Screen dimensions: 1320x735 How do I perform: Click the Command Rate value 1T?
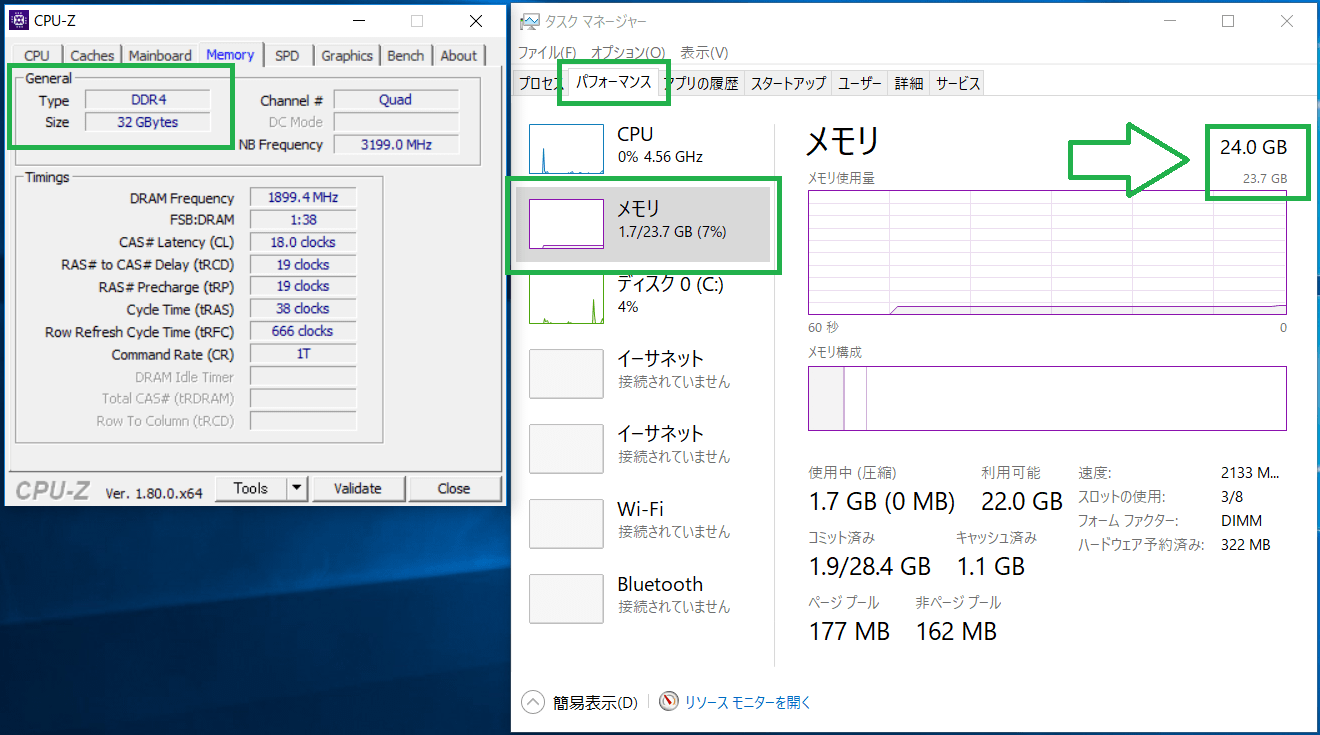303,354
